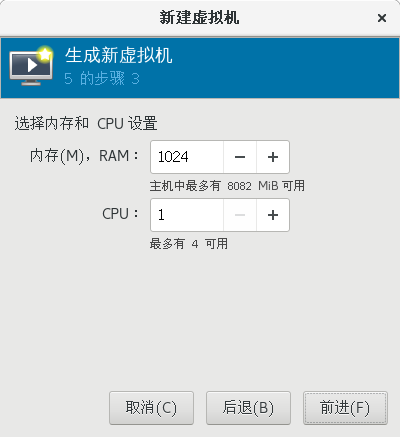This screenshot has width=400, height=437.
Task: Focus the RAM field showing 1024
Action: [187, 157]
